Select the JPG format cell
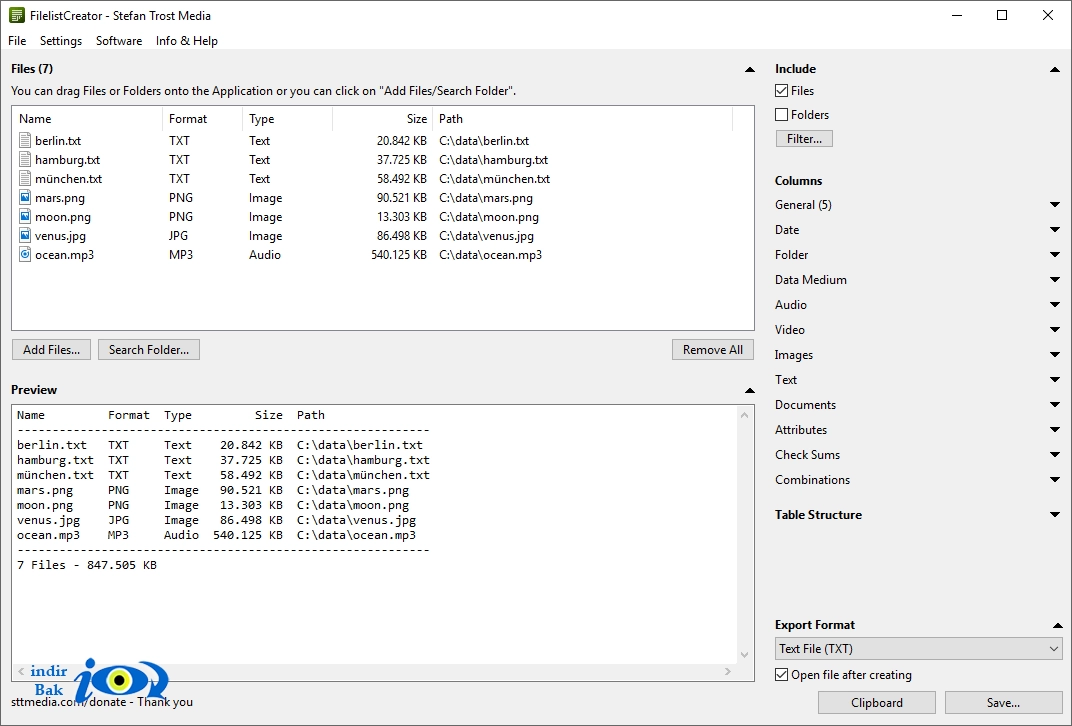Viewport: 1072px width, 726px height. point(178,236)
